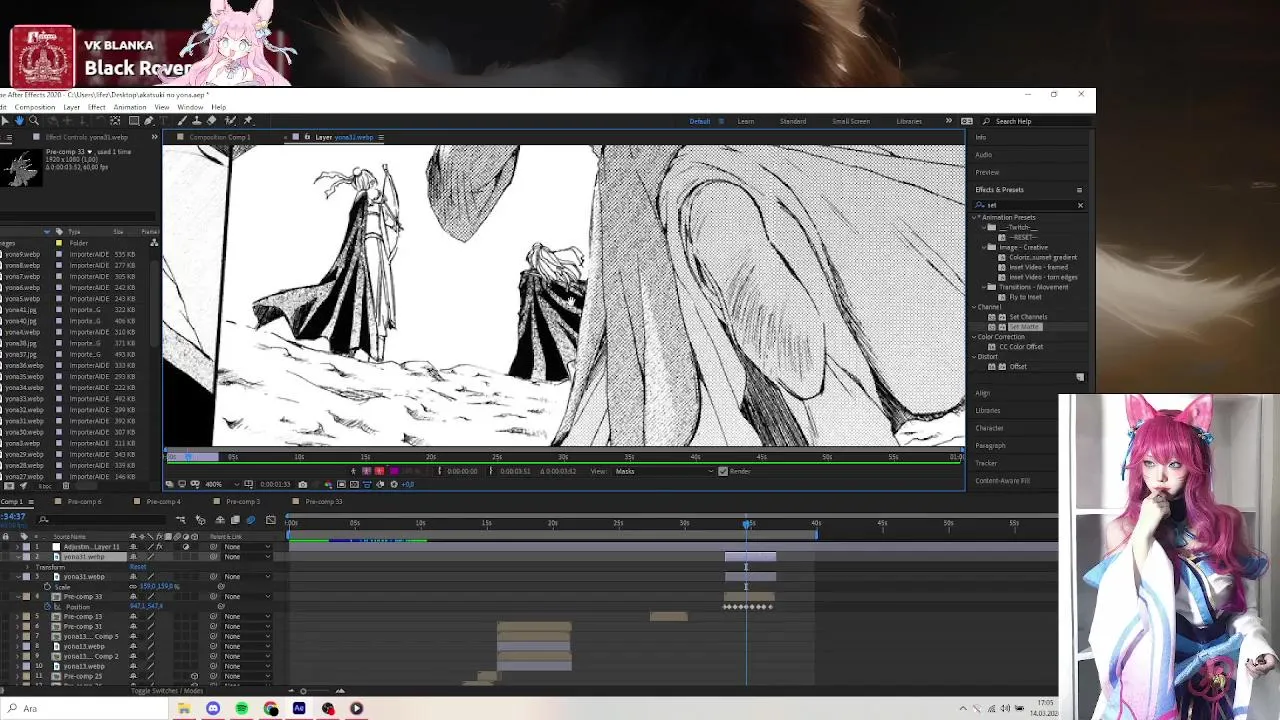The width and height of the screenshot is (1280, 720).
Task: Open the Content-Aware Fill panel
Action: pyautogui.click(x=1002, y=481)
